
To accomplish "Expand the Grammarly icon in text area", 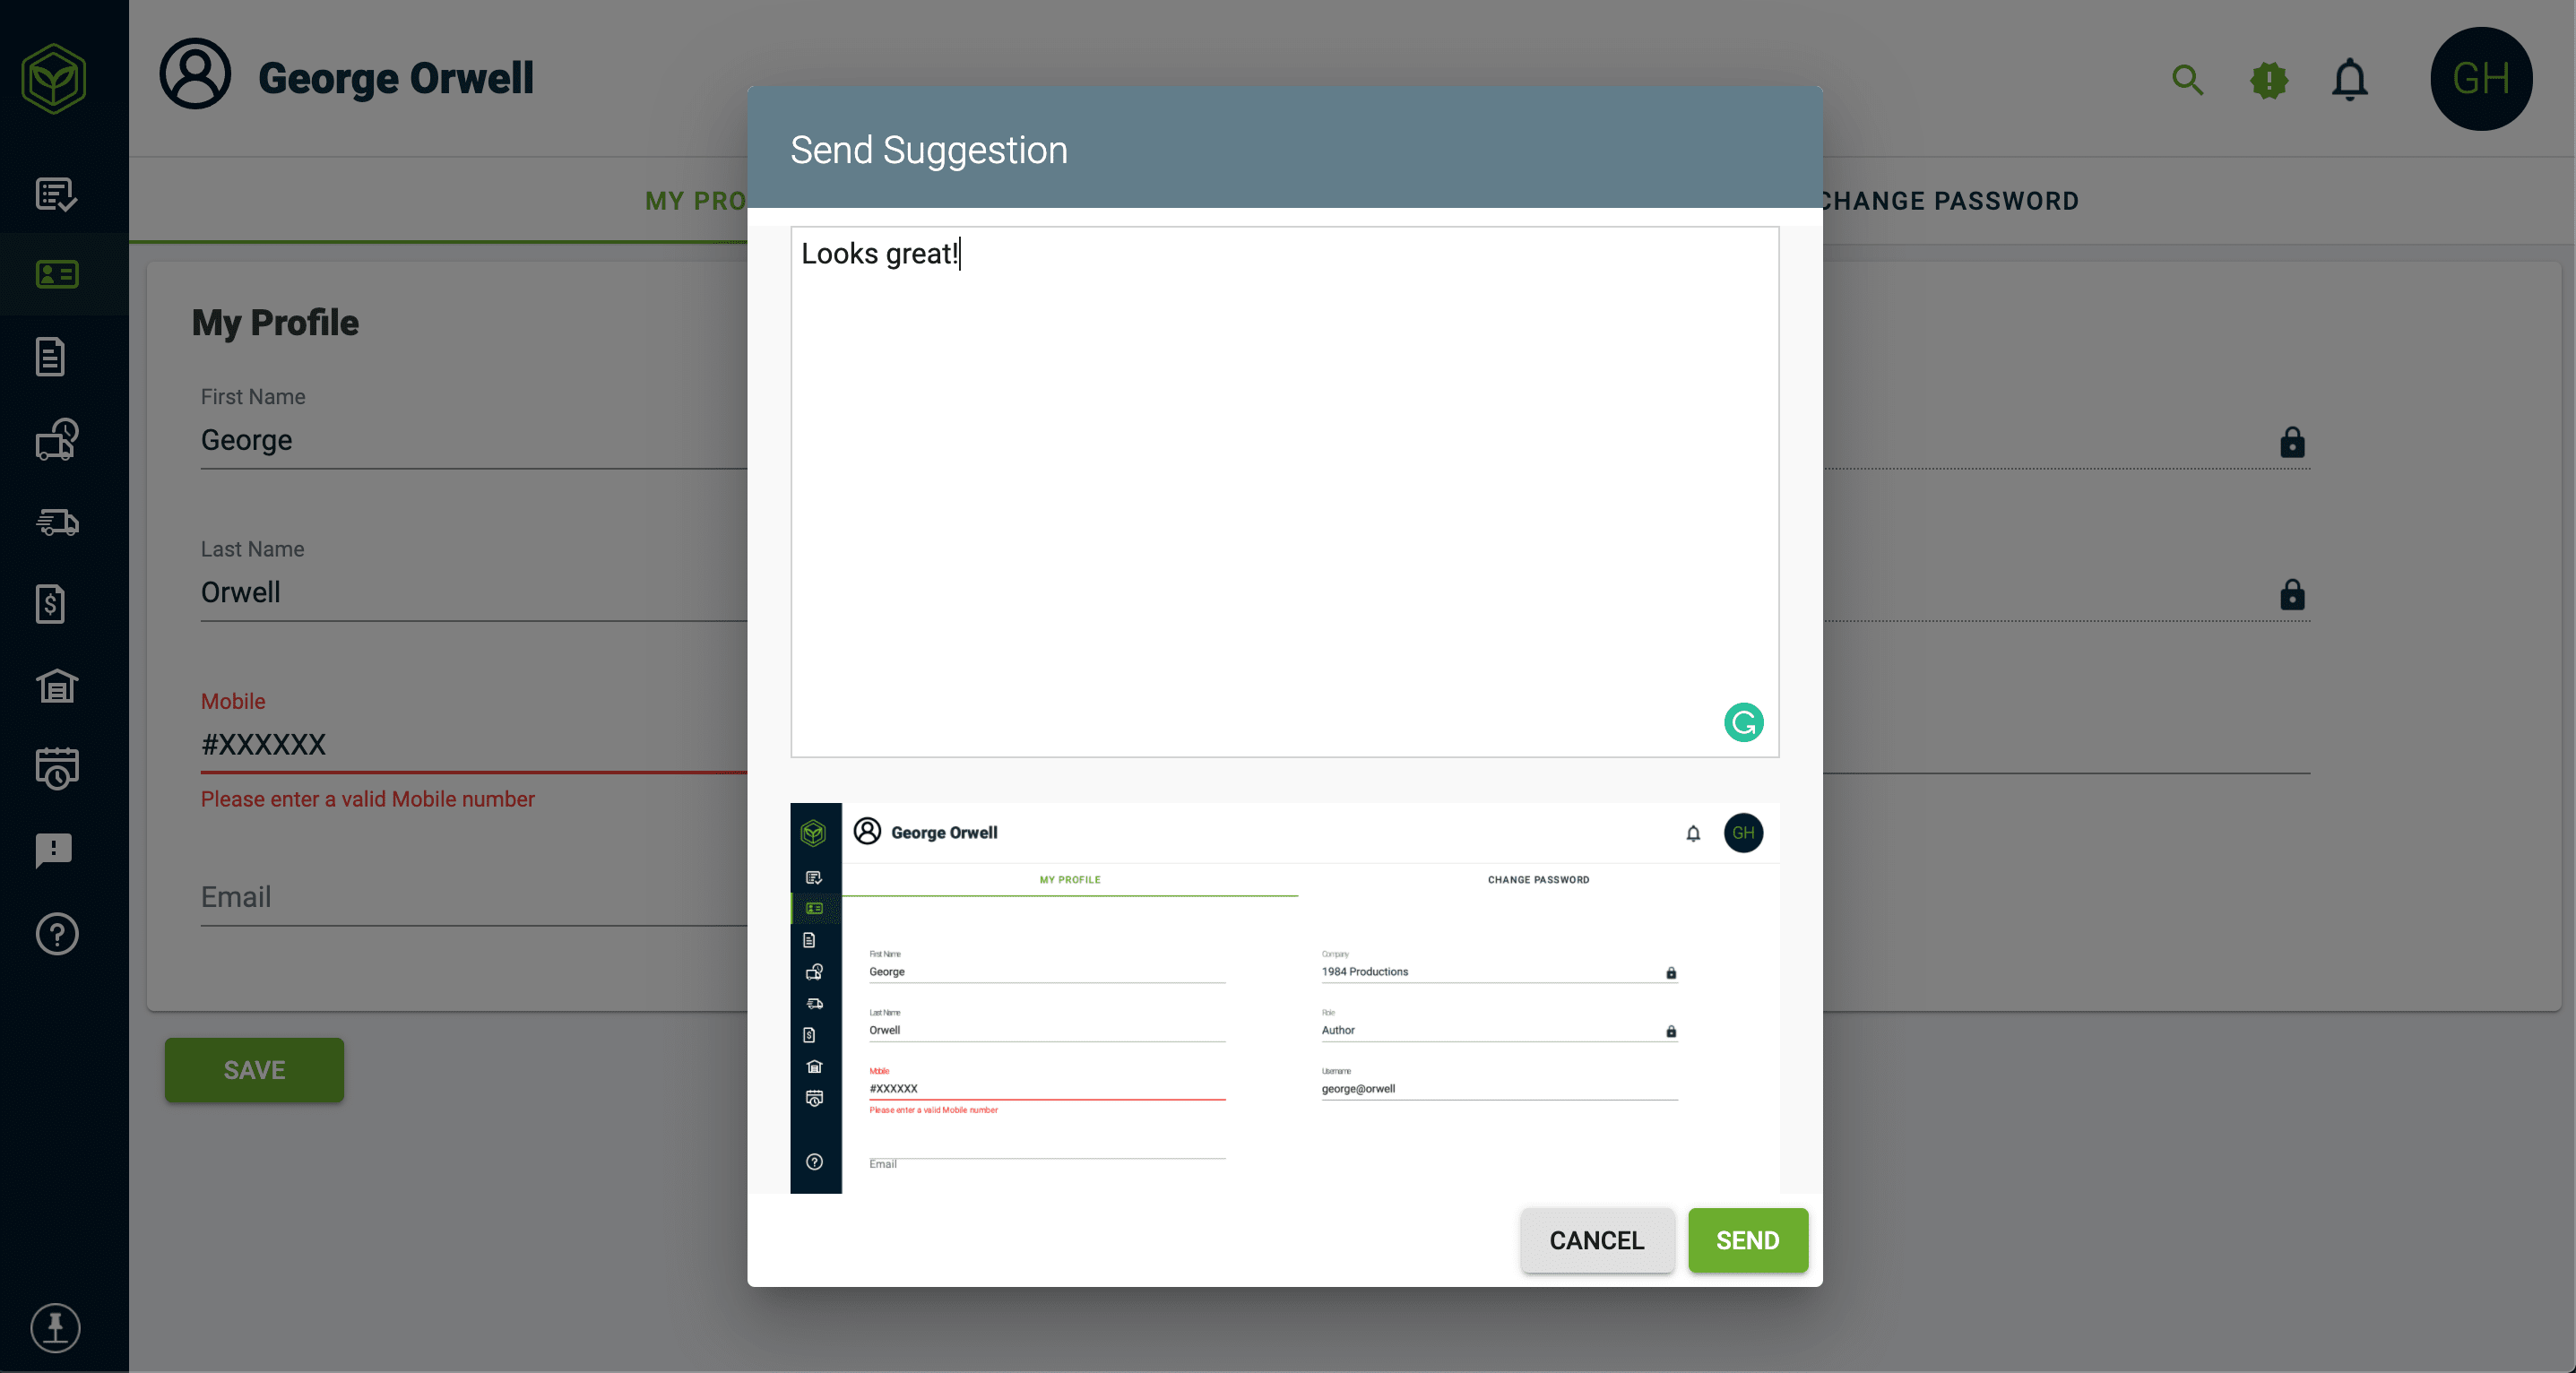I will (1742, 722).
